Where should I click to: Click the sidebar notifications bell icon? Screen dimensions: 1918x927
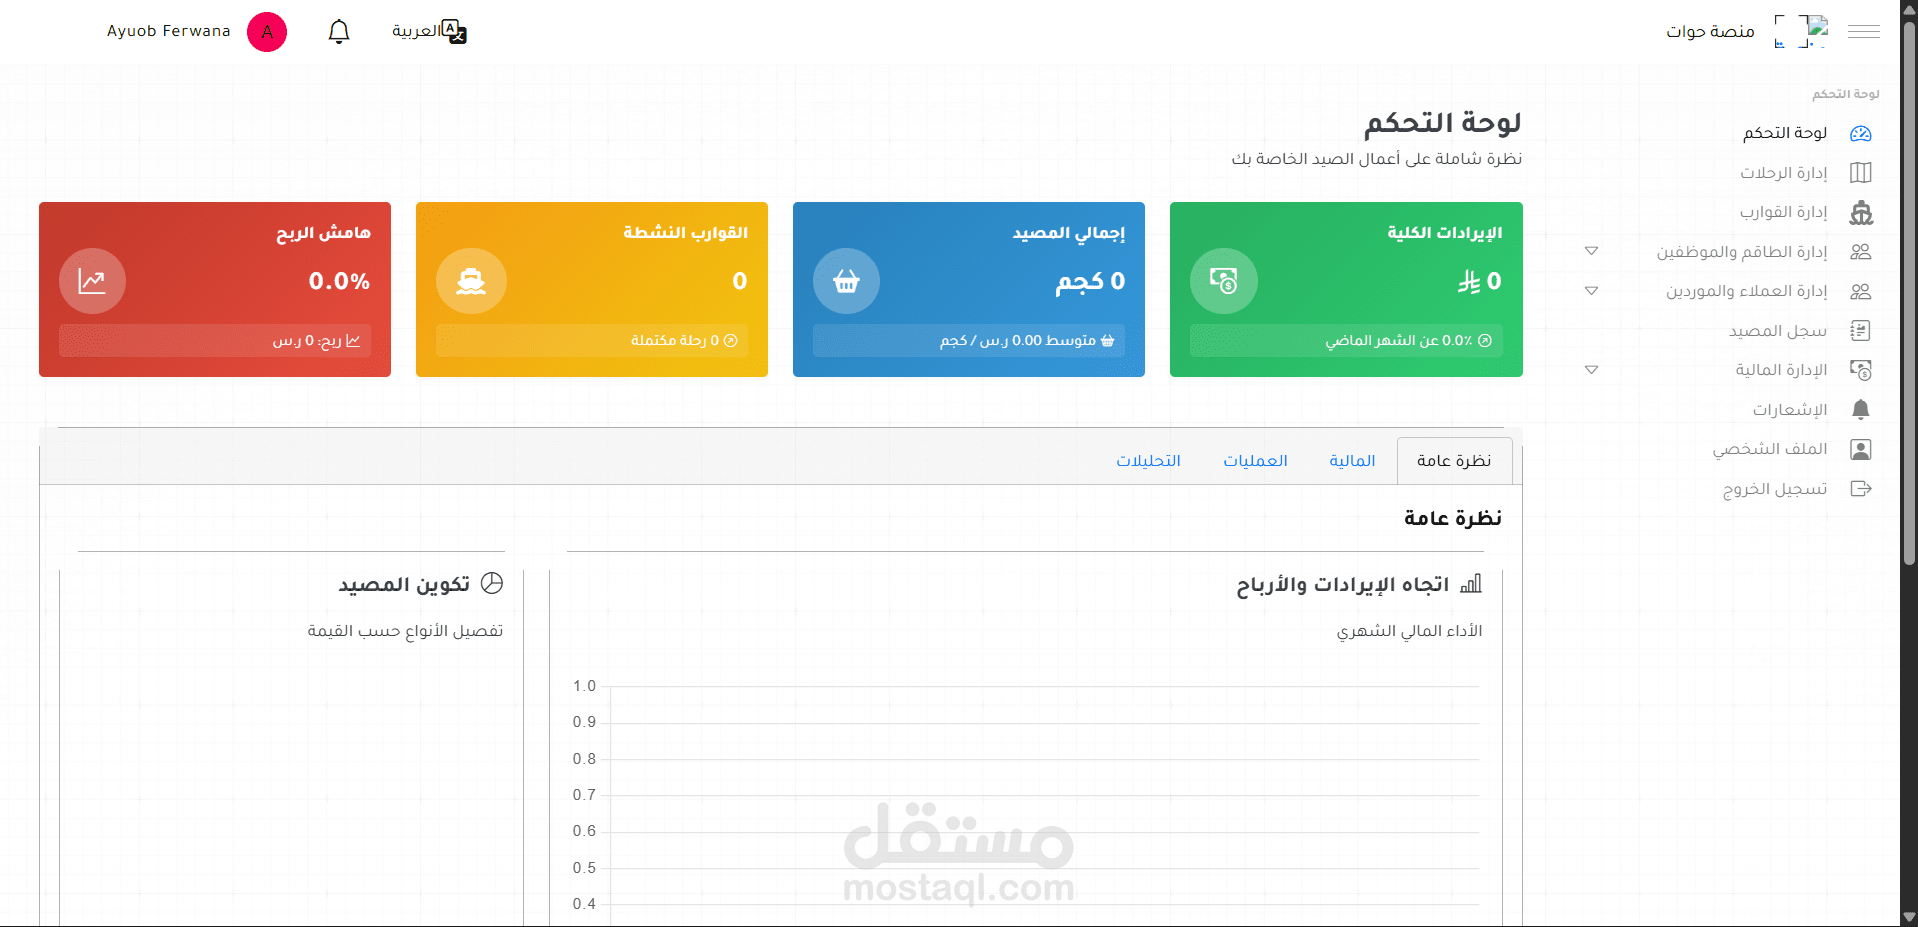coord(1861,410)
